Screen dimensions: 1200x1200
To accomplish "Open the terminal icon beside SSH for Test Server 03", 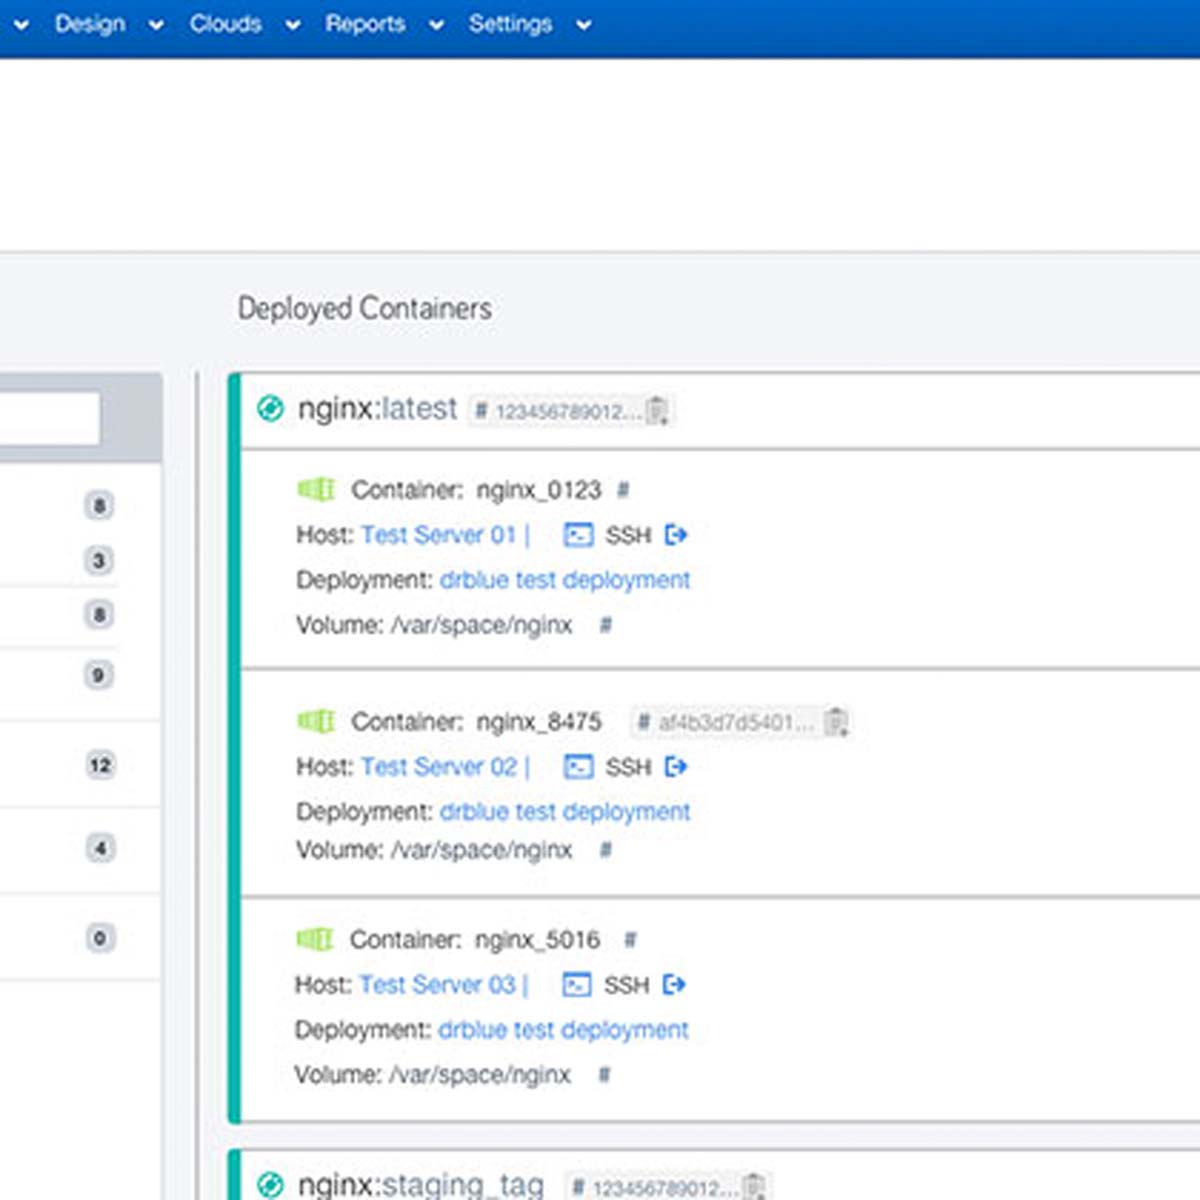I will click(576, 985).
